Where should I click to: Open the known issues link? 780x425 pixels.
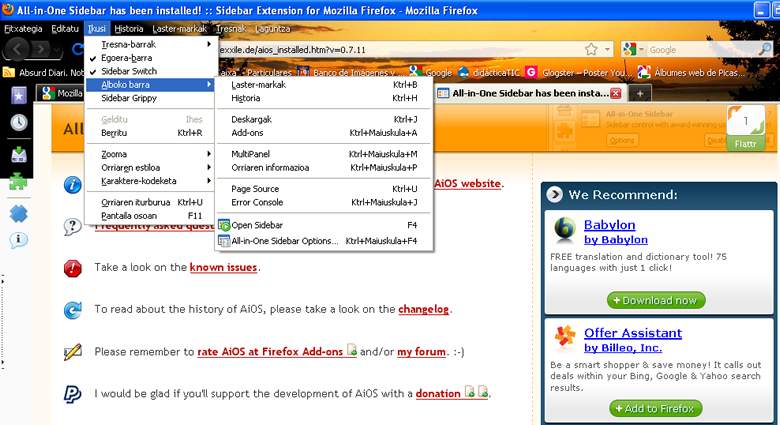tap(223, 267)
